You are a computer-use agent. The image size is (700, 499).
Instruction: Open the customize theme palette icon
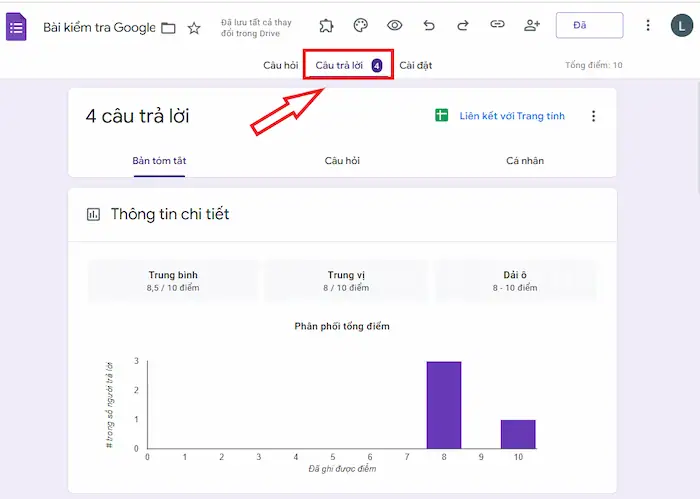[x=361, y=25]
